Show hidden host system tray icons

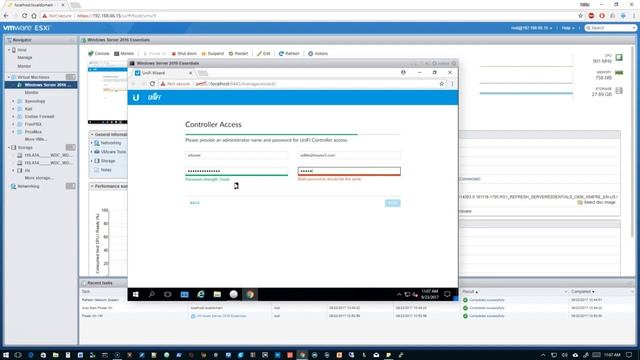pyautogui.click(x=543, y=355)
